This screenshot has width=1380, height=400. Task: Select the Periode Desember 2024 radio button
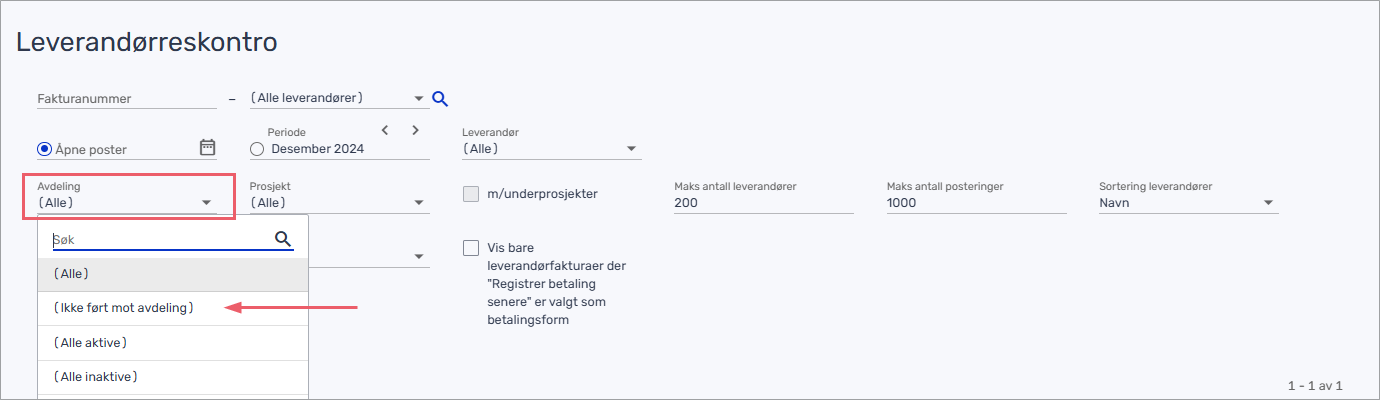[x=257, y=149]
